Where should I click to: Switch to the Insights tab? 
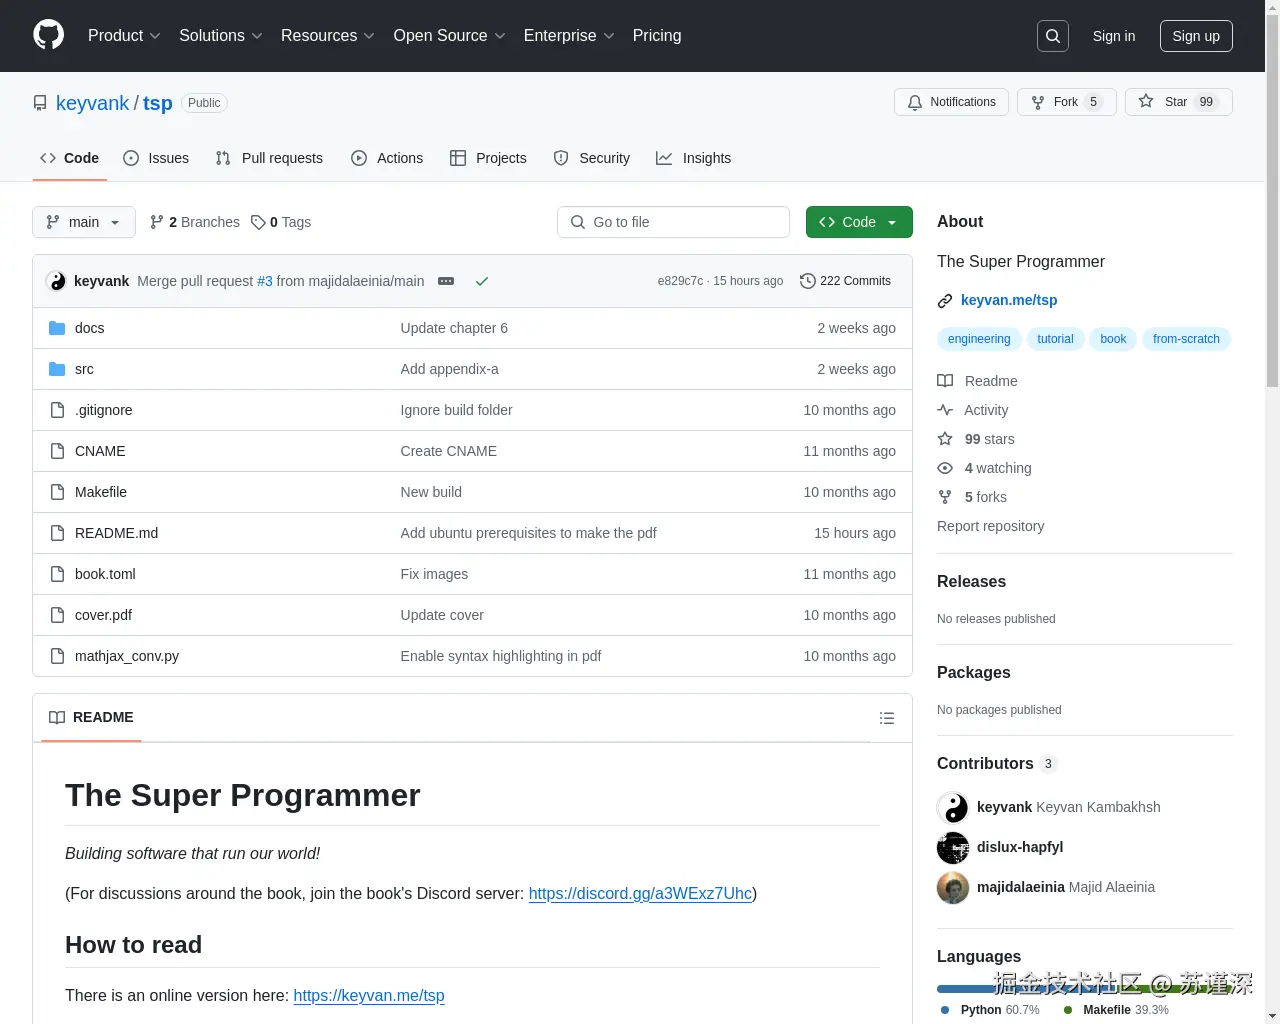[x=694, y=158]
